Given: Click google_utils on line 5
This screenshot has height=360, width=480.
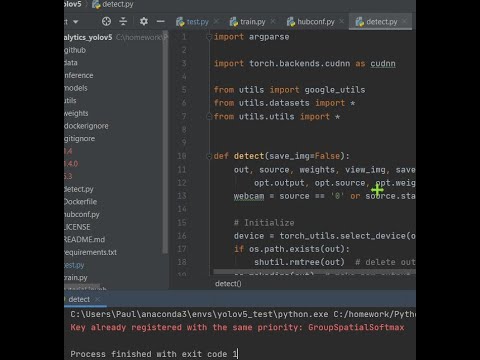Looking at the screenshot, I should click(x=335, y=90).
